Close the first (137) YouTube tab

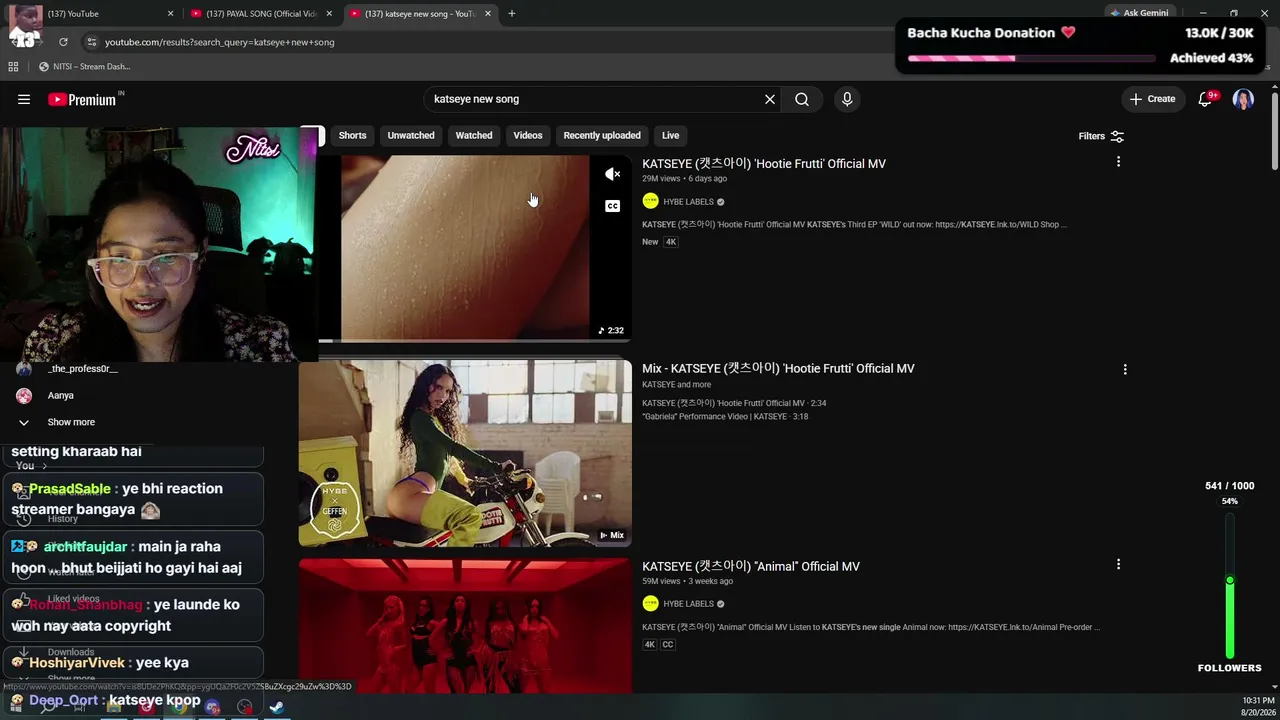[x=170, y=14]
